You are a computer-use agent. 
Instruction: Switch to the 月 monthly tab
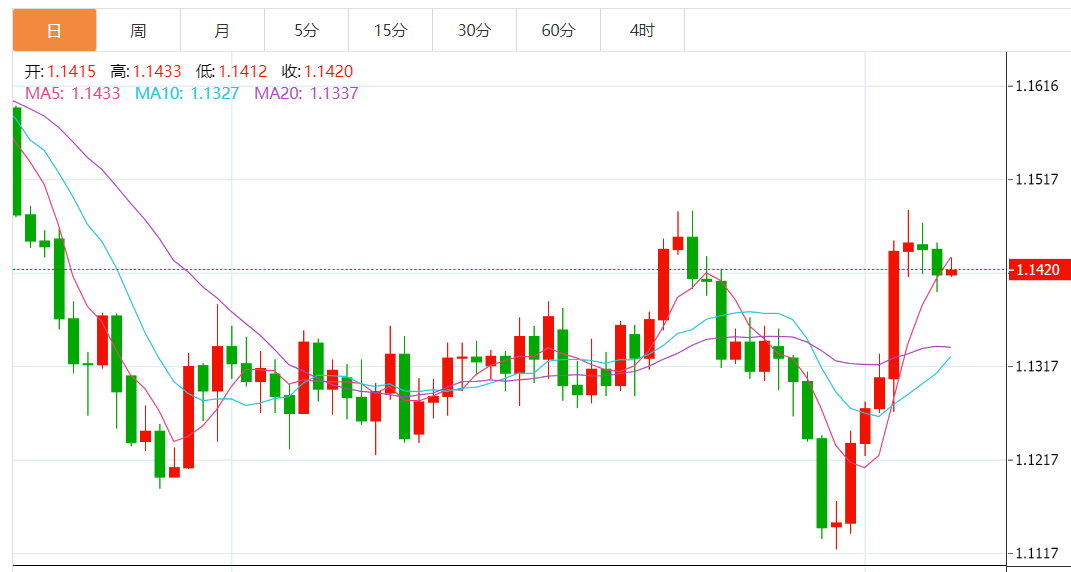click(223, 30)
